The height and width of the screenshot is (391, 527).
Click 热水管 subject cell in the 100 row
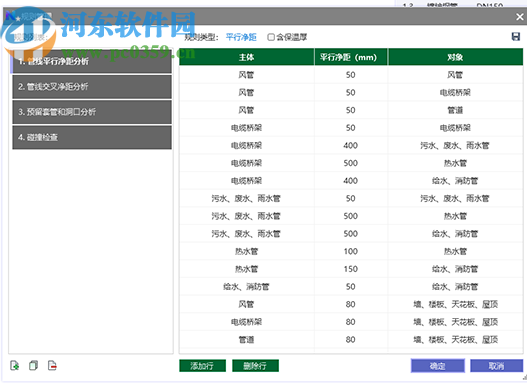click(x=246, y=251)
